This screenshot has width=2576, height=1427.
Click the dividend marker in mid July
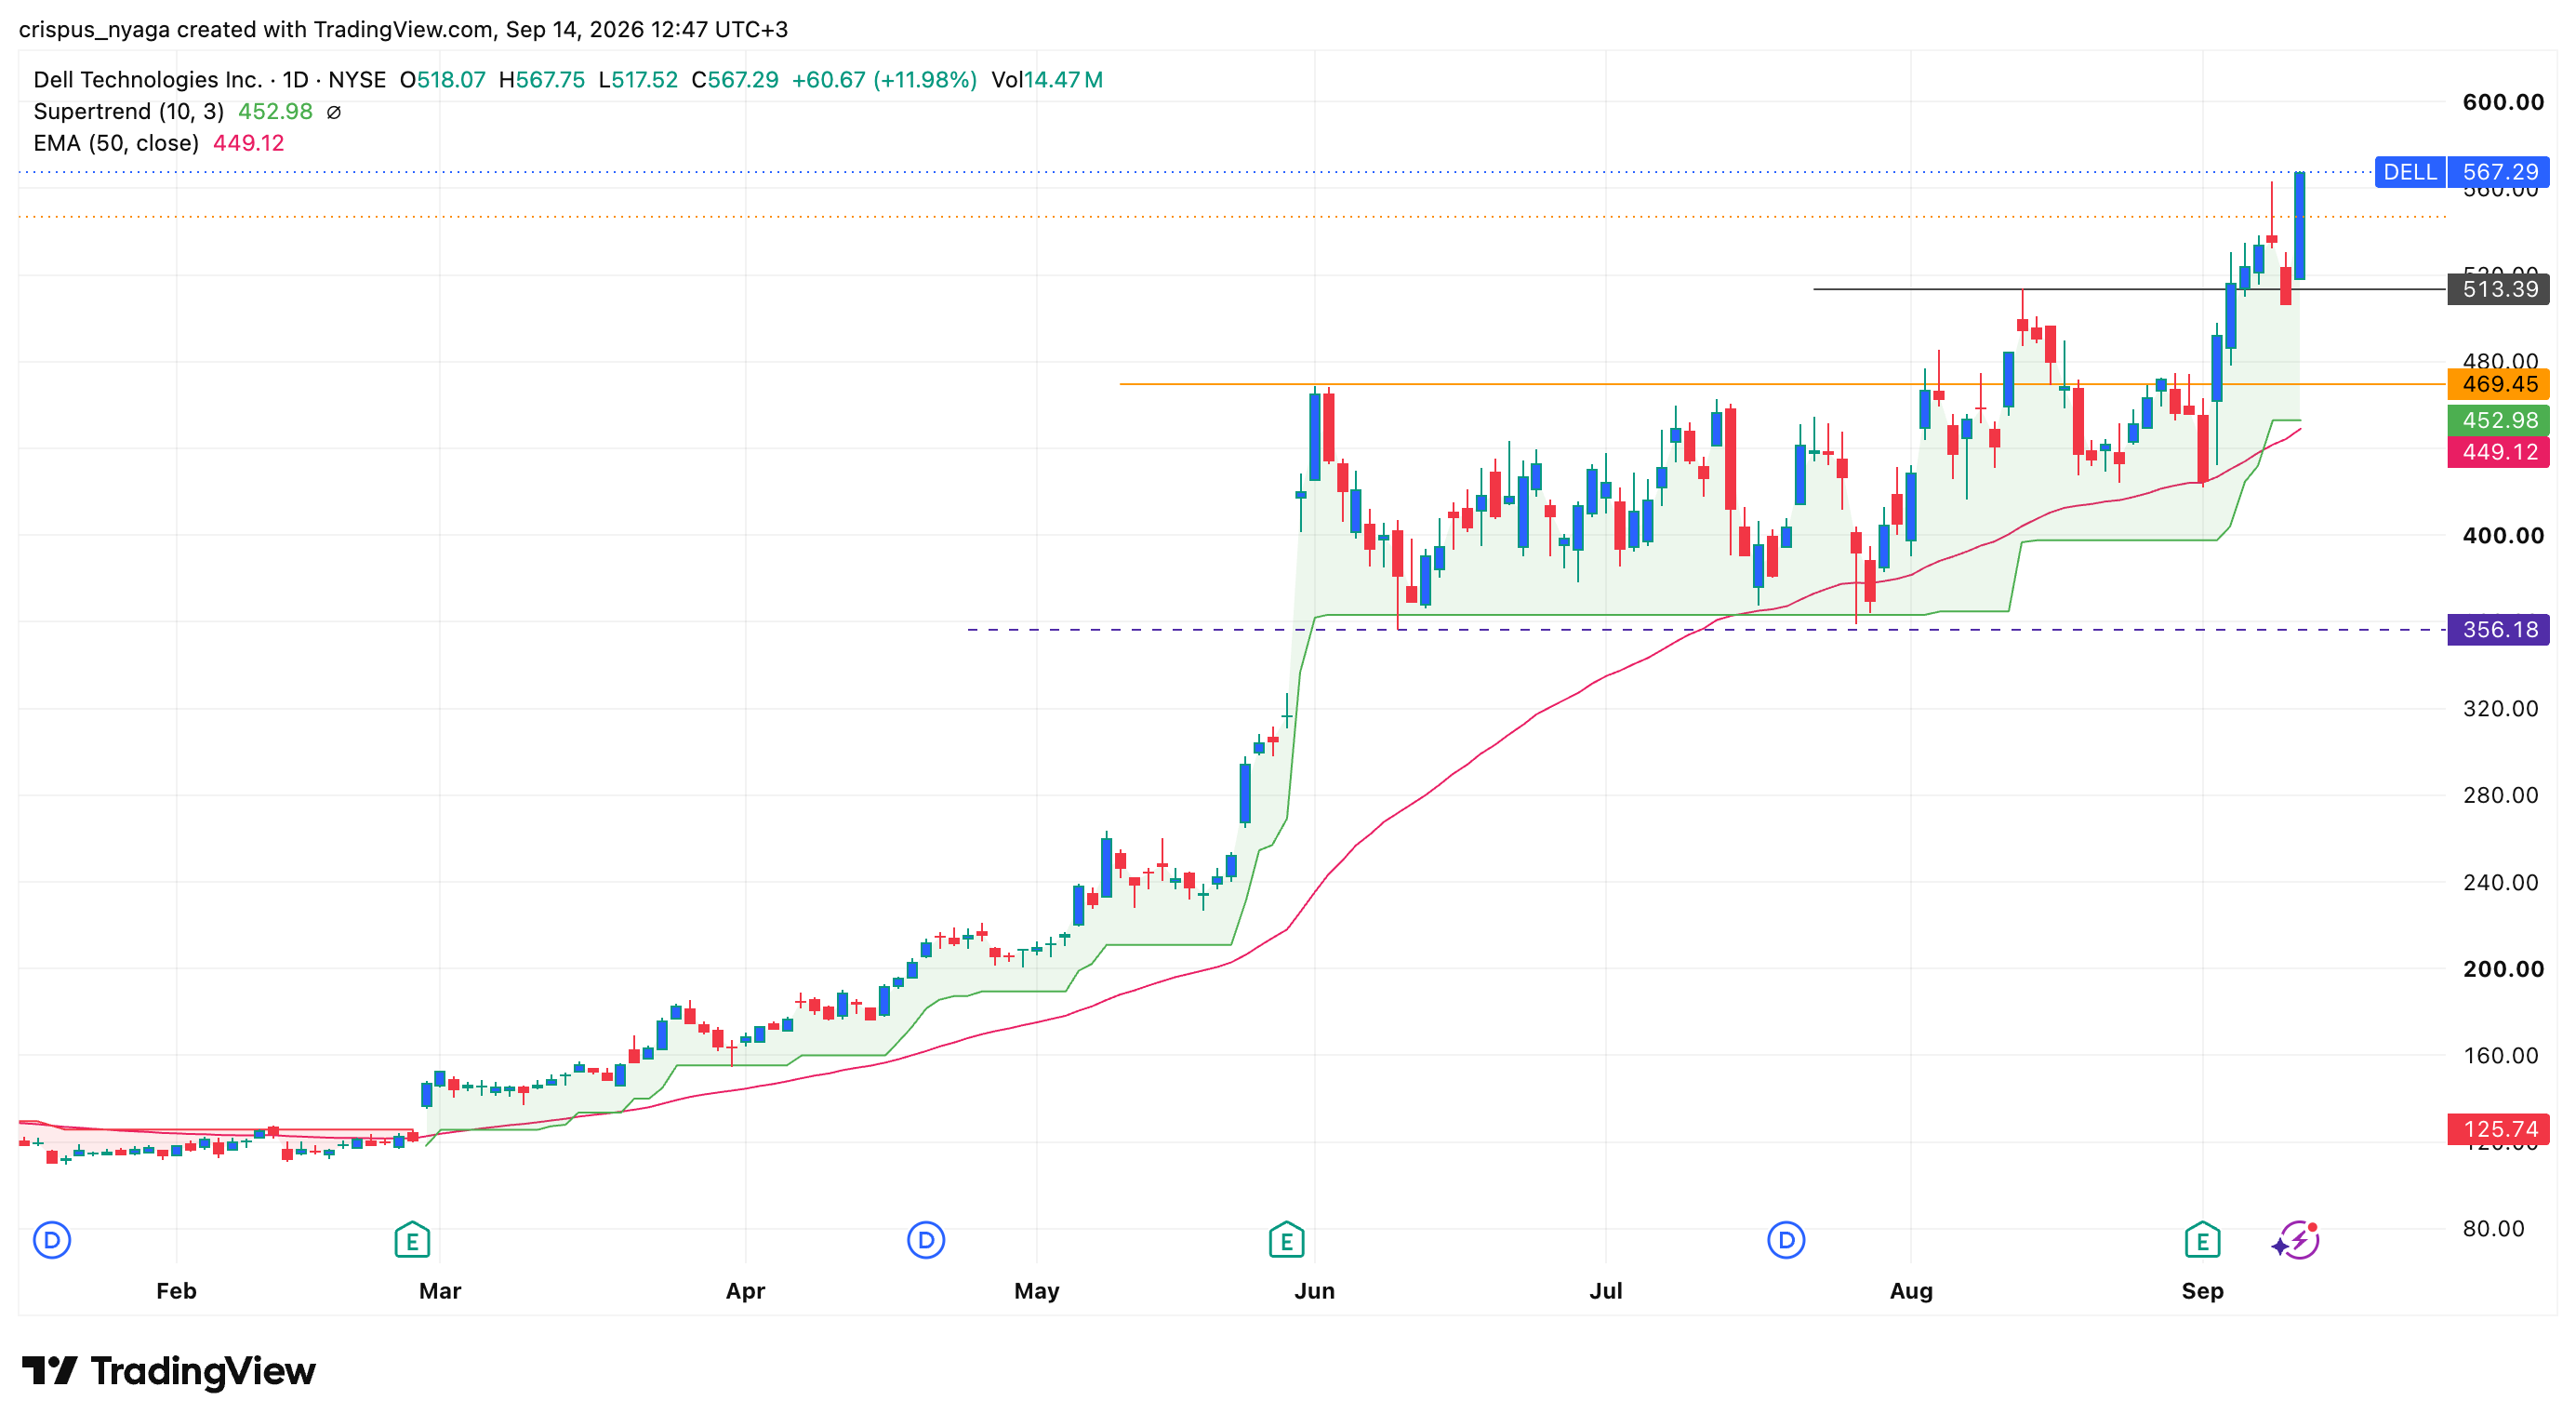[1786, 1240]
